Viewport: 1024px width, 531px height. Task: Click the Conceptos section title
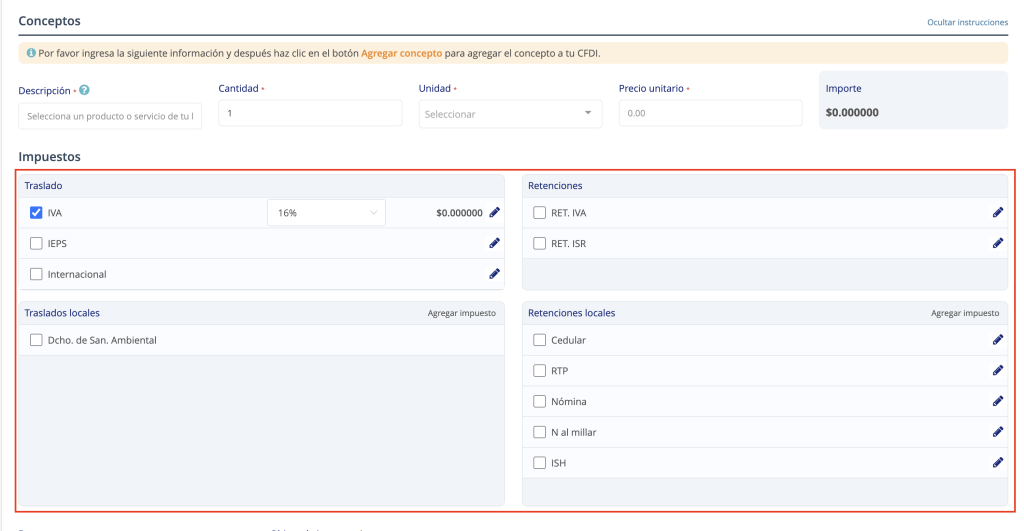tap(50, 21)
